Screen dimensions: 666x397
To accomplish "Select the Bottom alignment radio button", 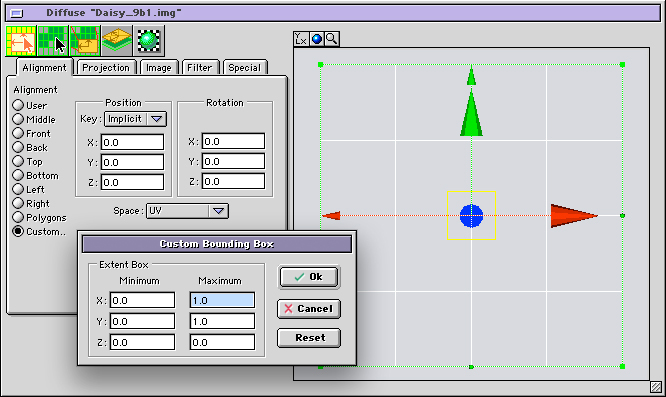I will tap(18, 175).
